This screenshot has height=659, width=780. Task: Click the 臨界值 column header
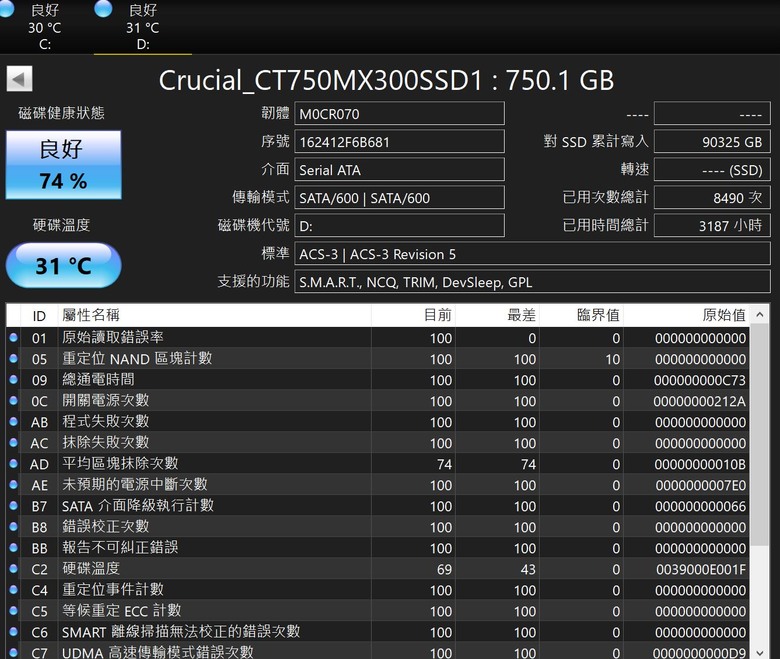coord(582,315)
